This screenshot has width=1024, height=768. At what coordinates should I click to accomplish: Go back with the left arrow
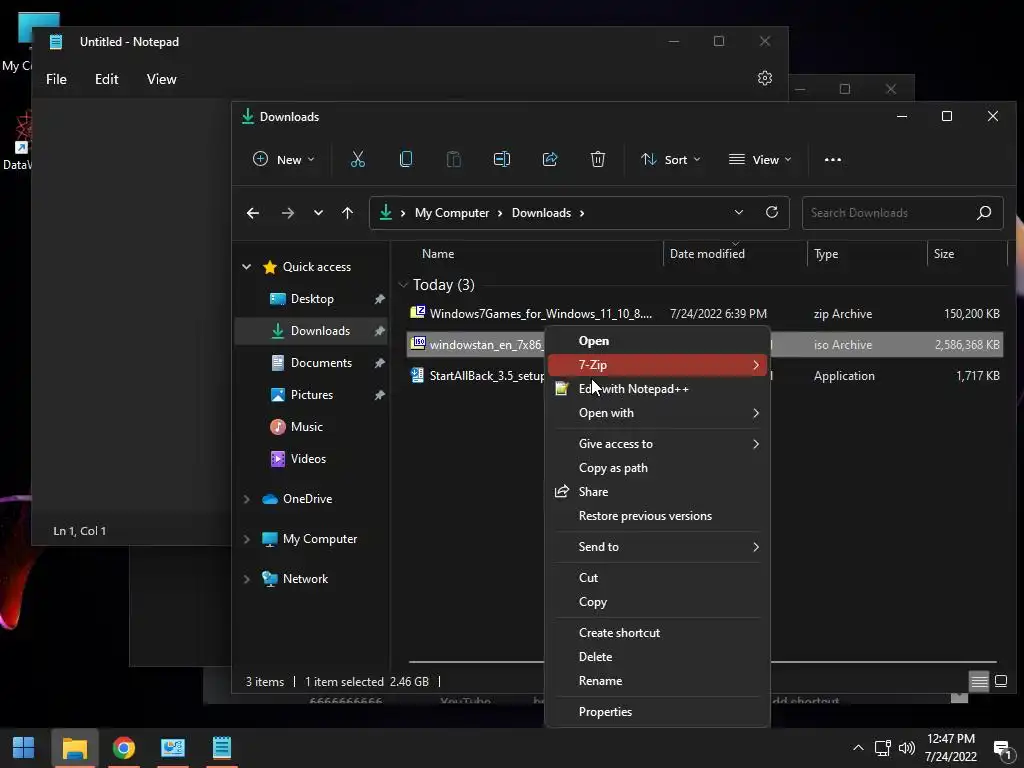pyautogui.click(x=253, y=213)
